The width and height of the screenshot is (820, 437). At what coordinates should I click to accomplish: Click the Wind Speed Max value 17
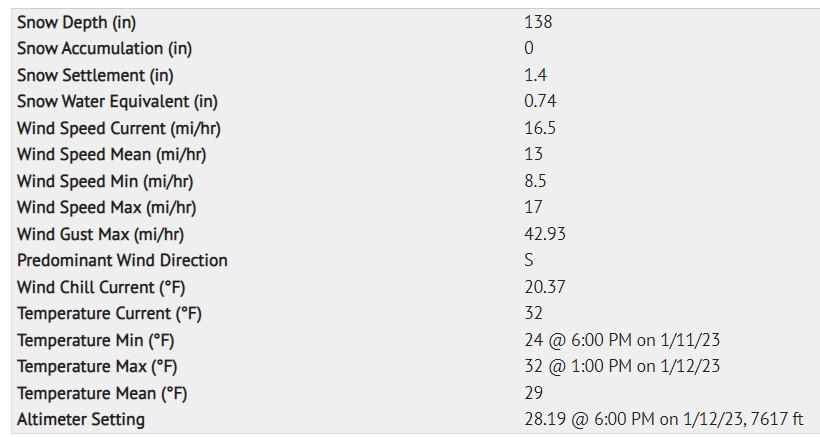coord(533,207)
